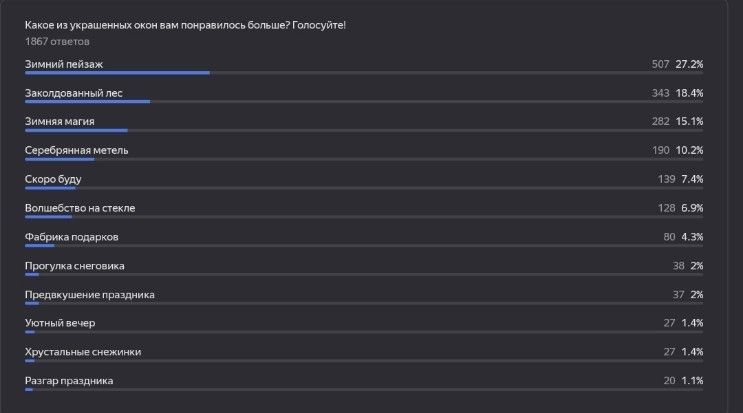Click the blue progress bar under "Заколдованный лес"

(x=87, y=102)
